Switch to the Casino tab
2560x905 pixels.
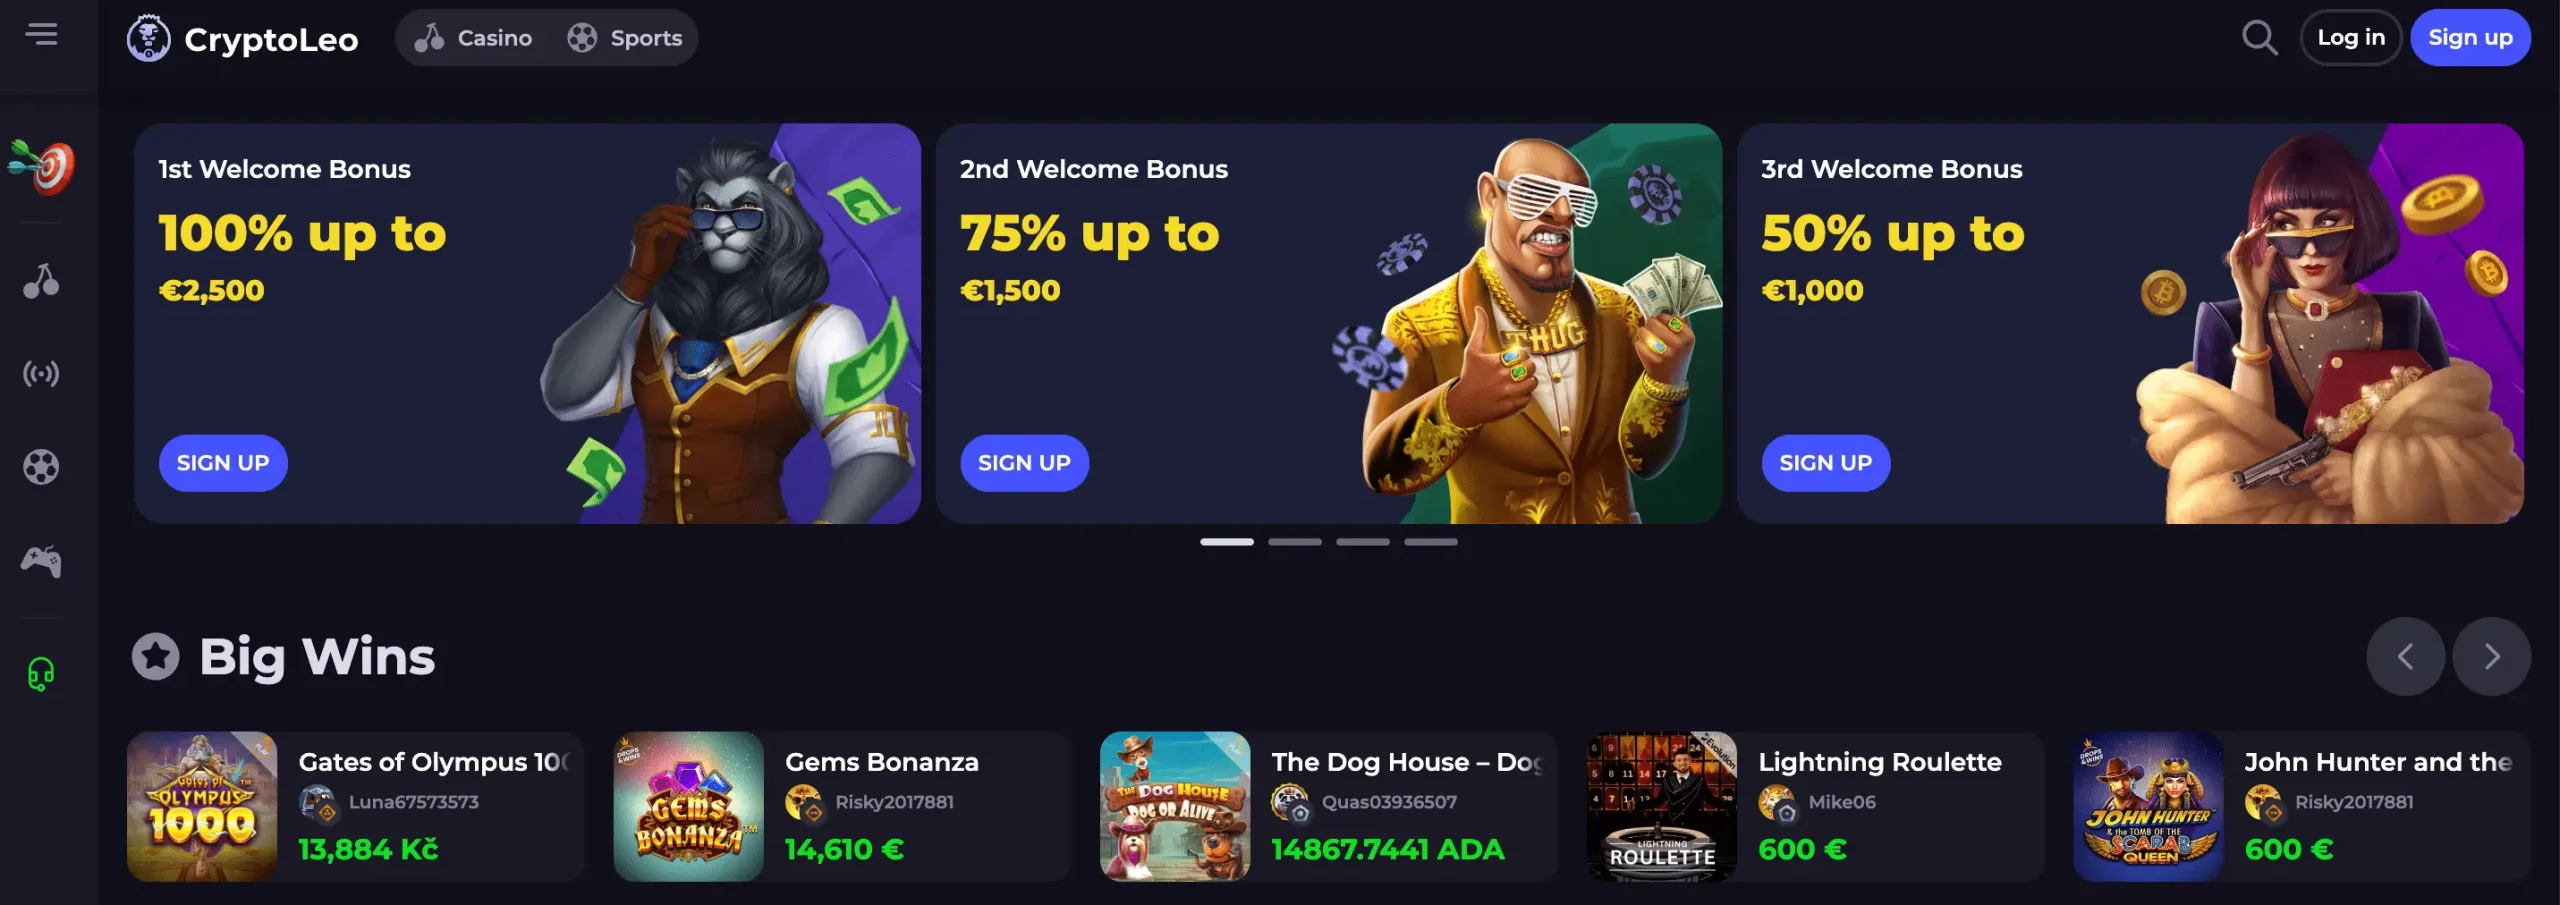tap(474, 38)
